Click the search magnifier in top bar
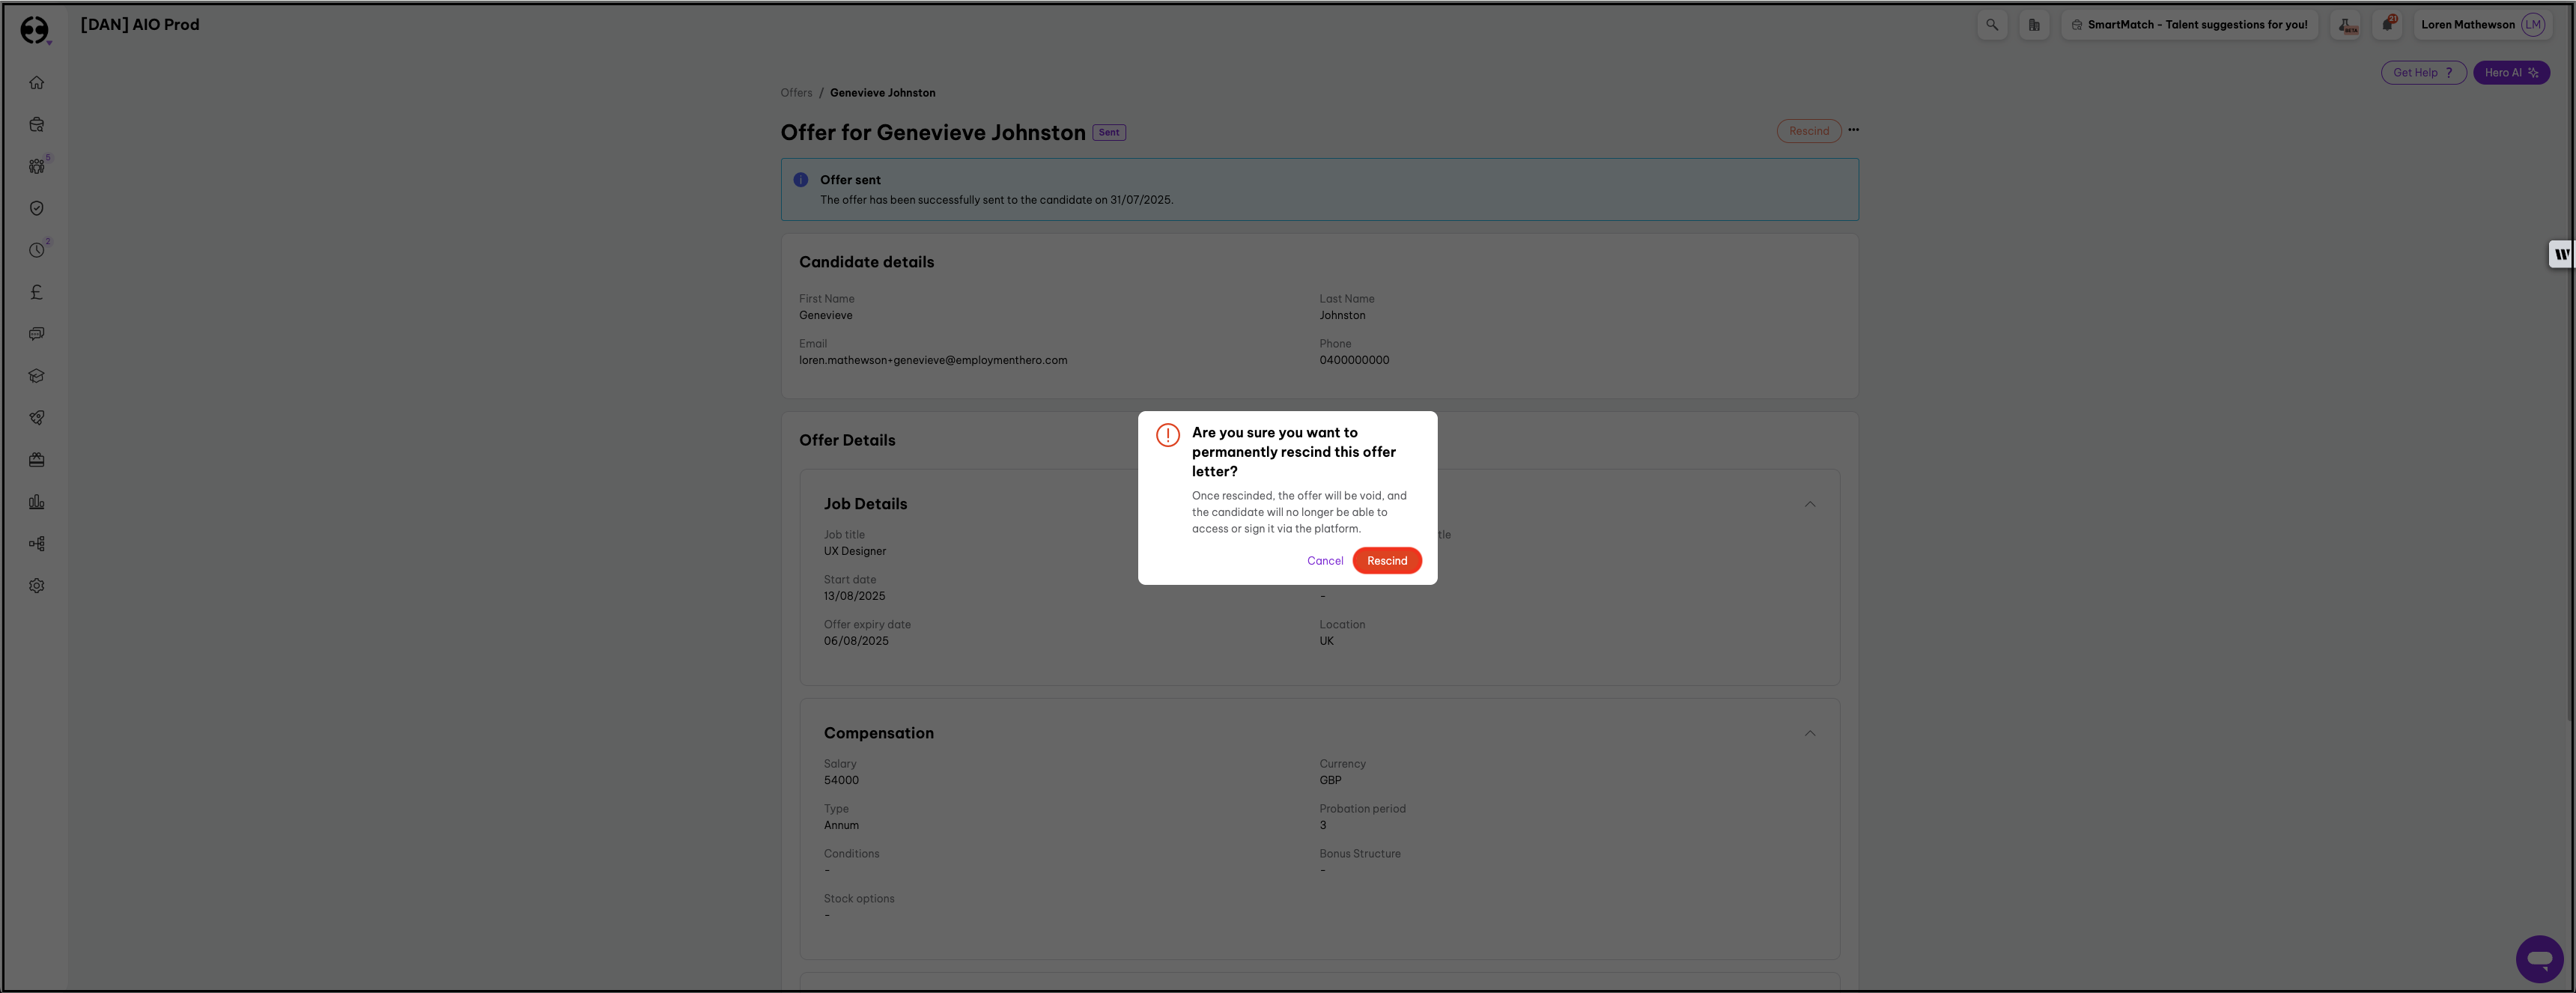The image size is (2576, 993). [1991, 25]
